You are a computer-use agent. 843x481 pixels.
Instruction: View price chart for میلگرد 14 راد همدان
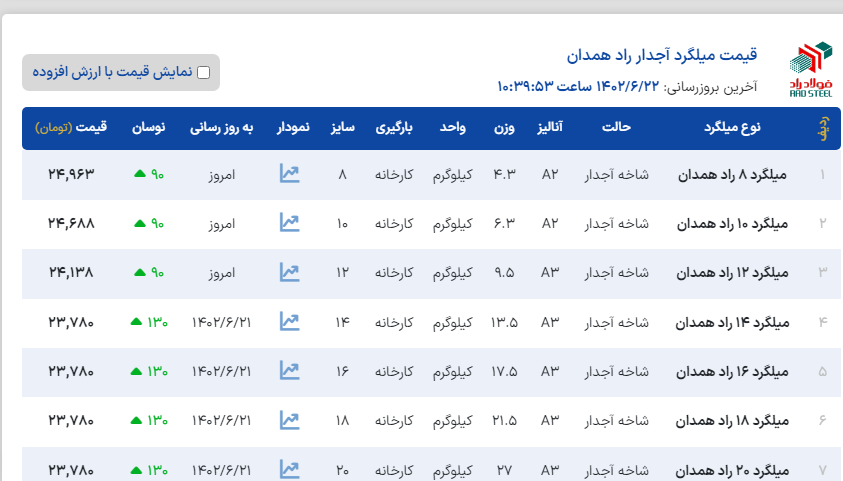pos(289,321)
